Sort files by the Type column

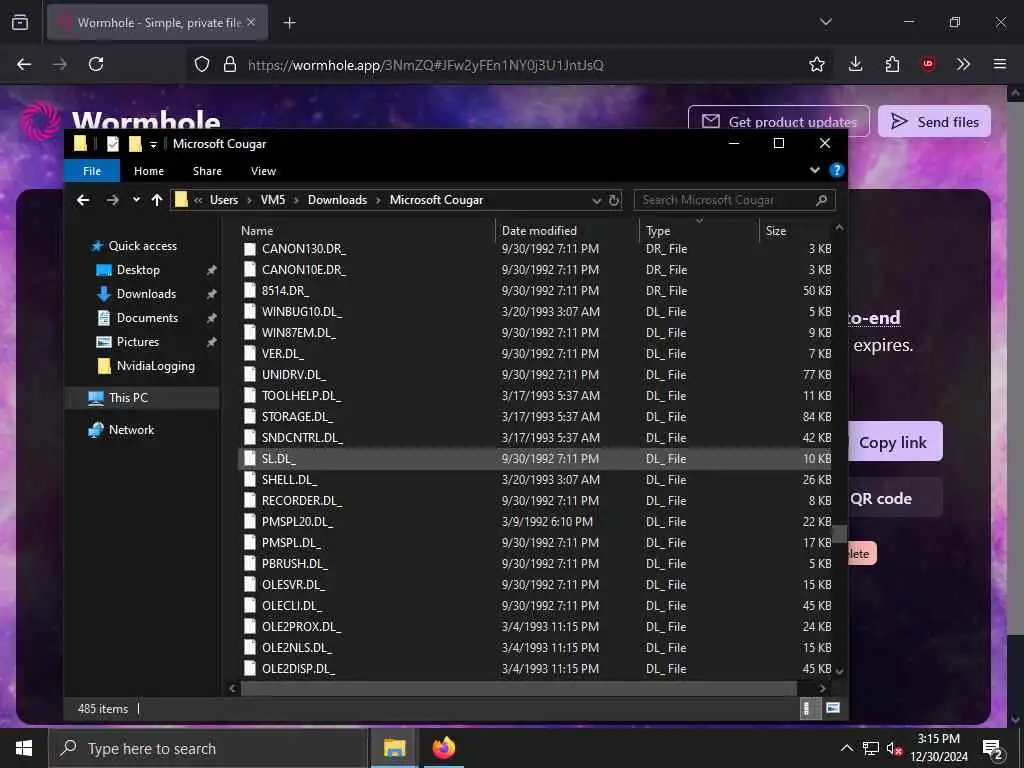click(699, 231)
